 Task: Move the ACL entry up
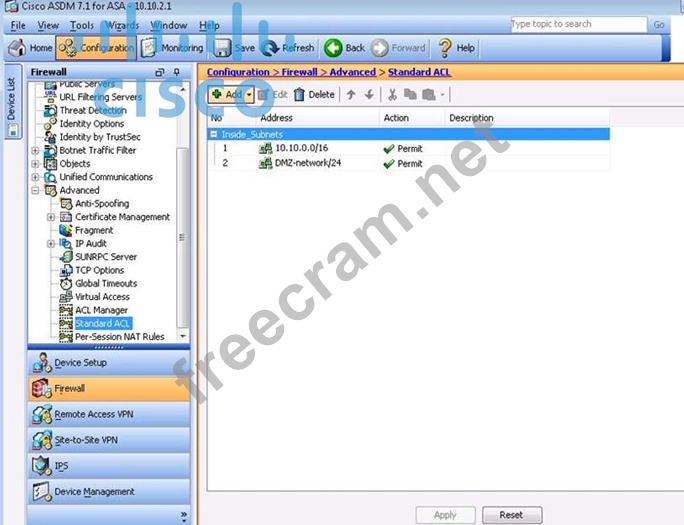[x=350, y=94]
